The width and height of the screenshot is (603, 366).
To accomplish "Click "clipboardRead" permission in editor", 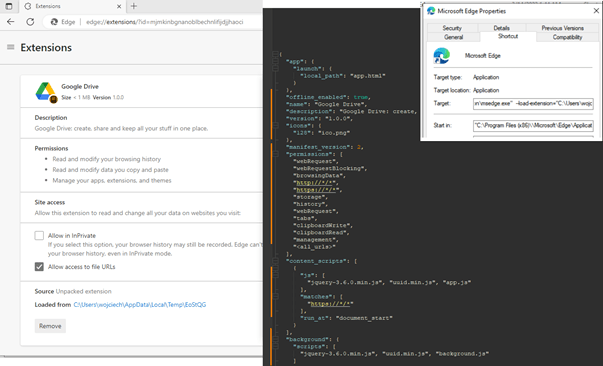I will [321, 232].
